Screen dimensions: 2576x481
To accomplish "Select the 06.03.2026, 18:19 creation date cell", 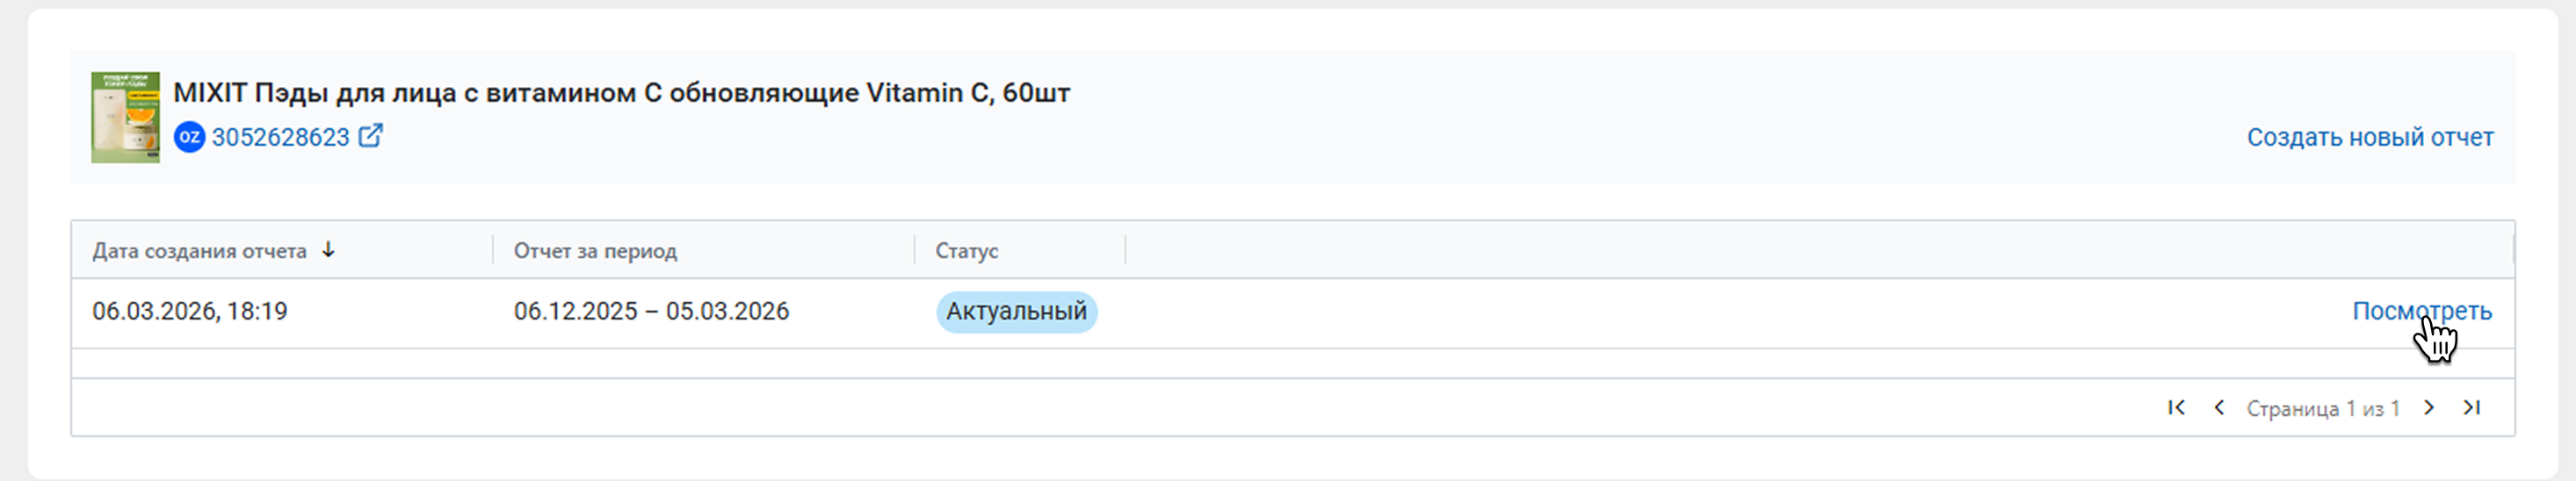I will (x=190, y=312).
